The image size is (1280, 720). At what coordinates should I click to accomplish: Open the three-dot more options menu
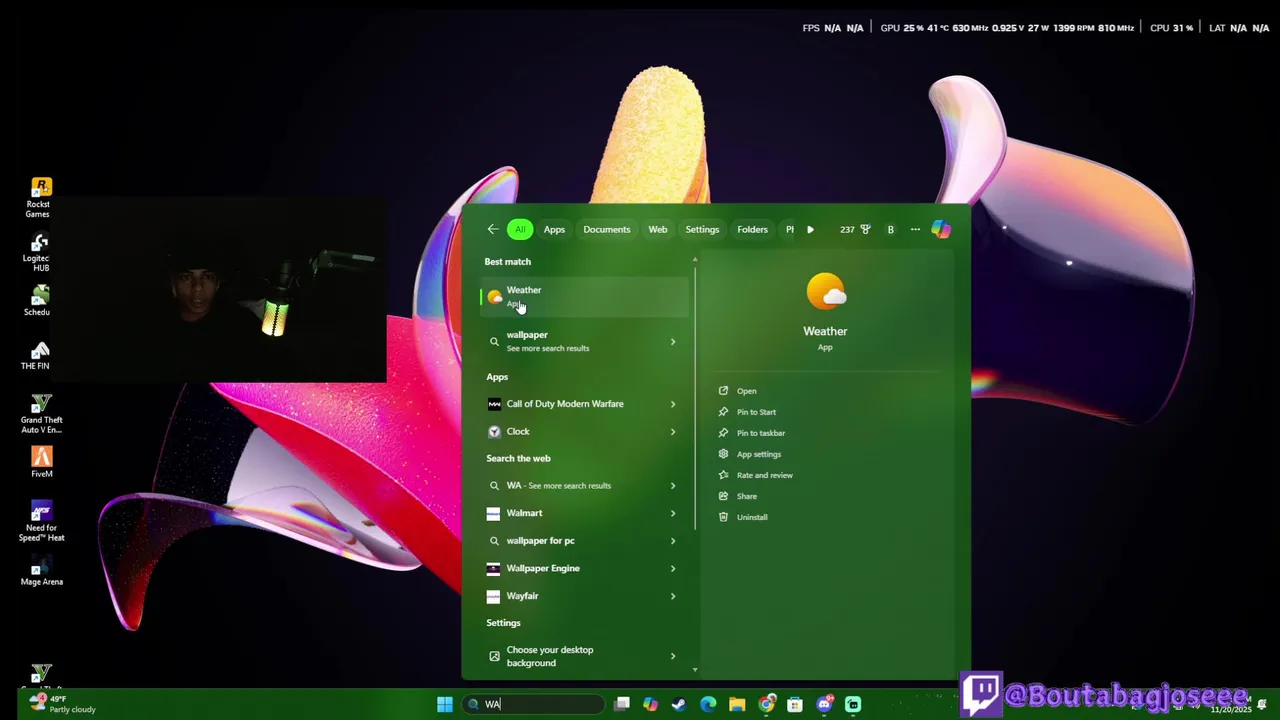click(x=915, y=230)
